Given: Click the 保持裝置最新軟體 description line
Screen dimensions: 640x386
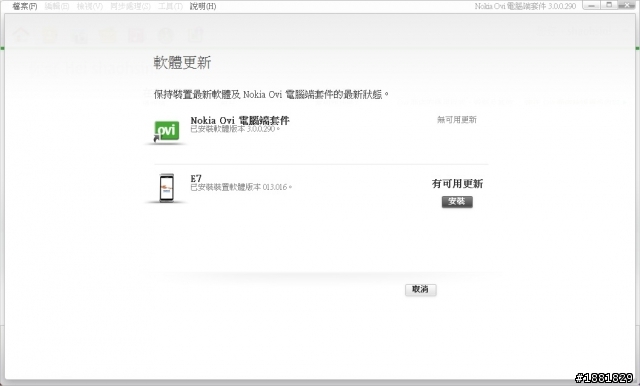Looking at the screenshot, I should click(271, 95).
